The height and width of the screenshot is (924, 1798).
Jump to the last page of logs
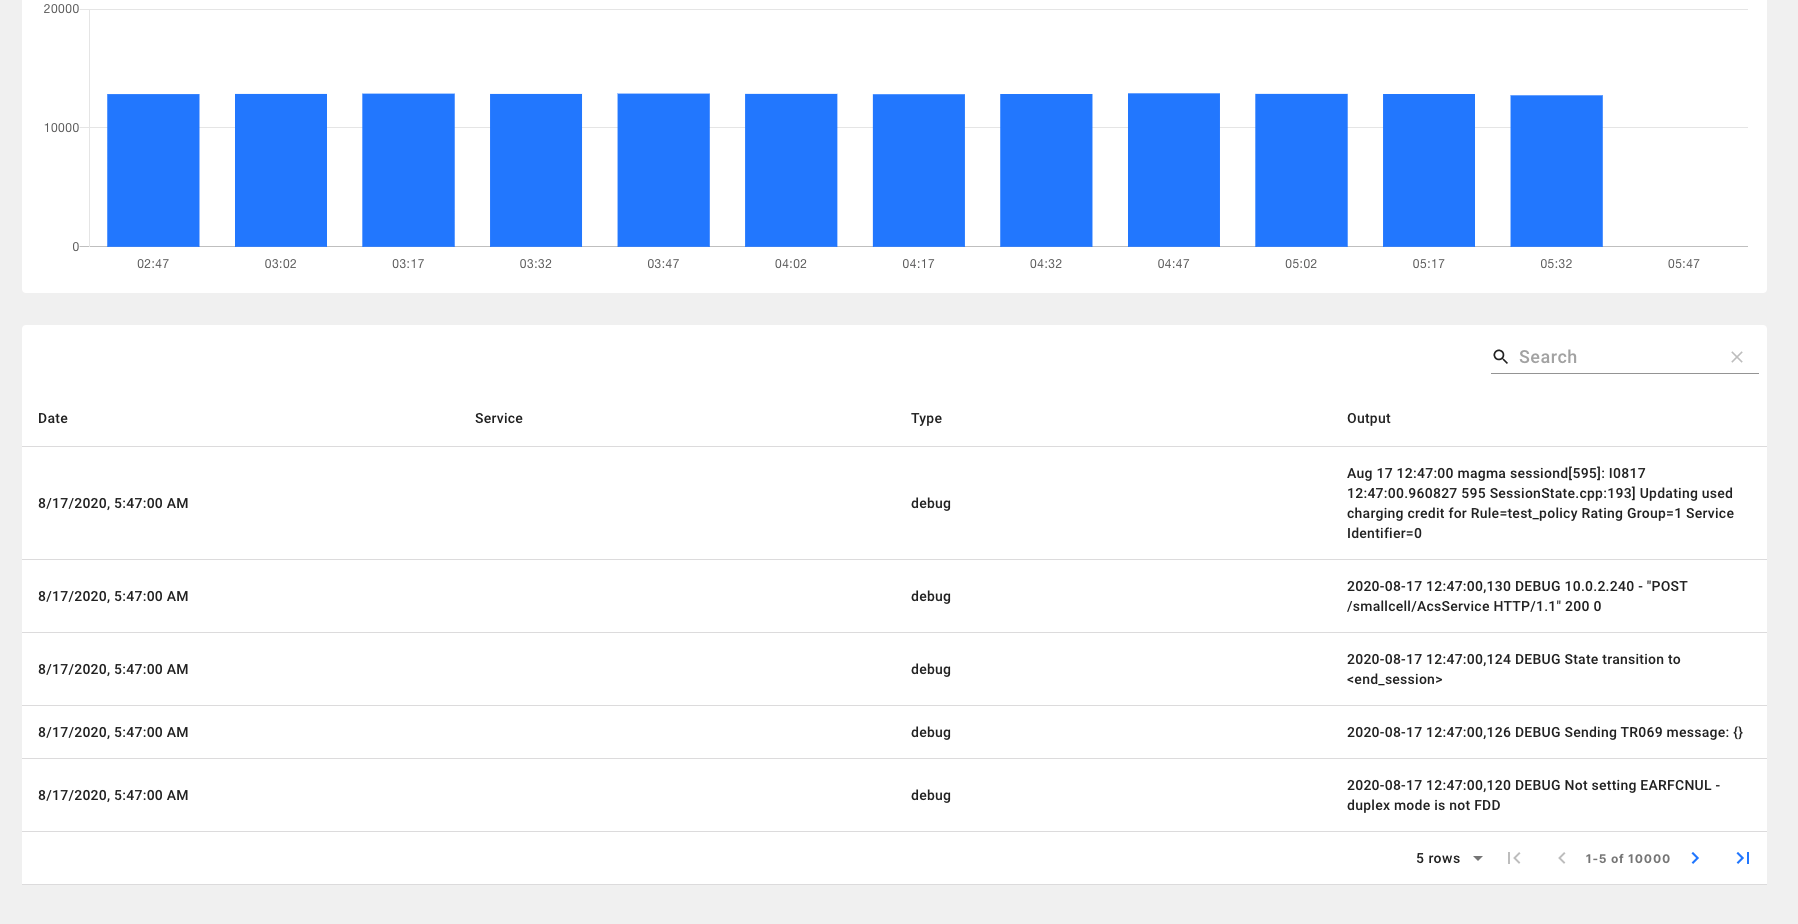click(1742, 858)
